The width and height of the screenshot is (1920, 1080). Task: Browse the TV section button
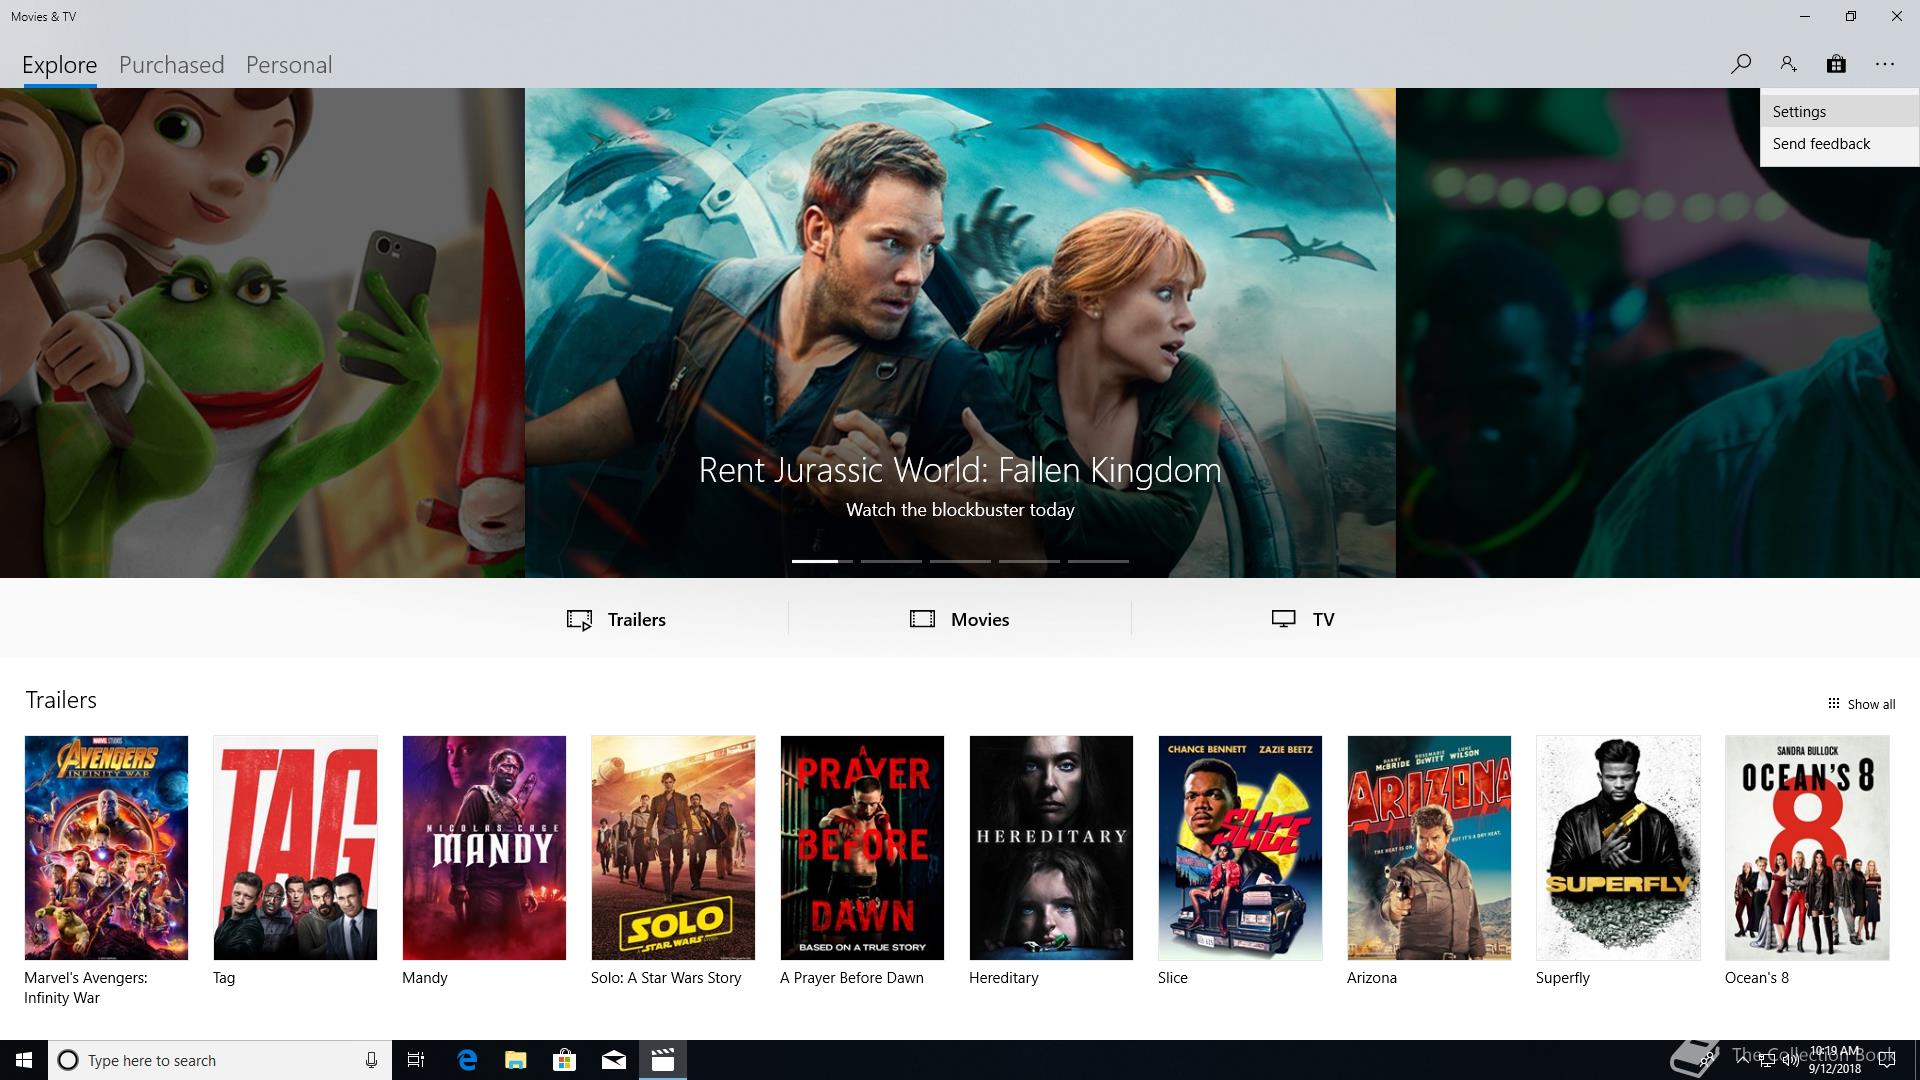pos(1303,619)
